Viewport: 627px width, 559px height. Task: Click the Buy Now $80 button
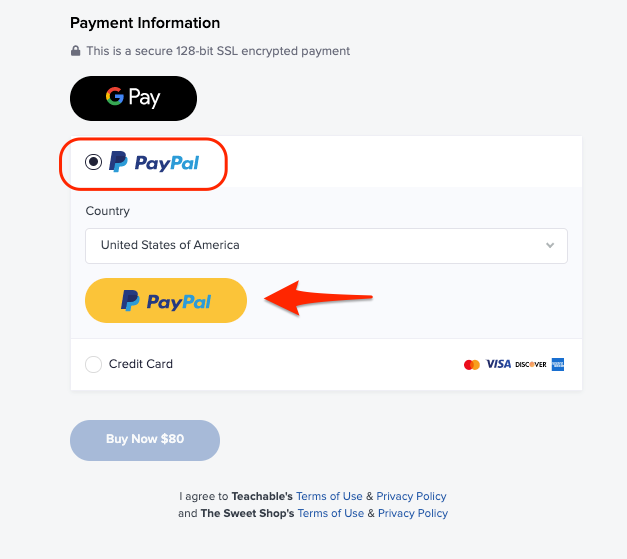click(x=145, y=440)
